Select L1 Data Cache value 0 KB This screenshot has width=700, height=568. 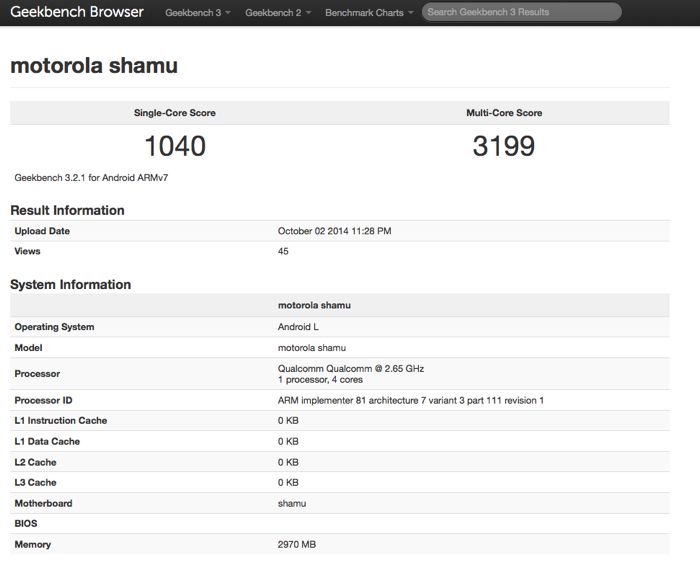(288, 442)
